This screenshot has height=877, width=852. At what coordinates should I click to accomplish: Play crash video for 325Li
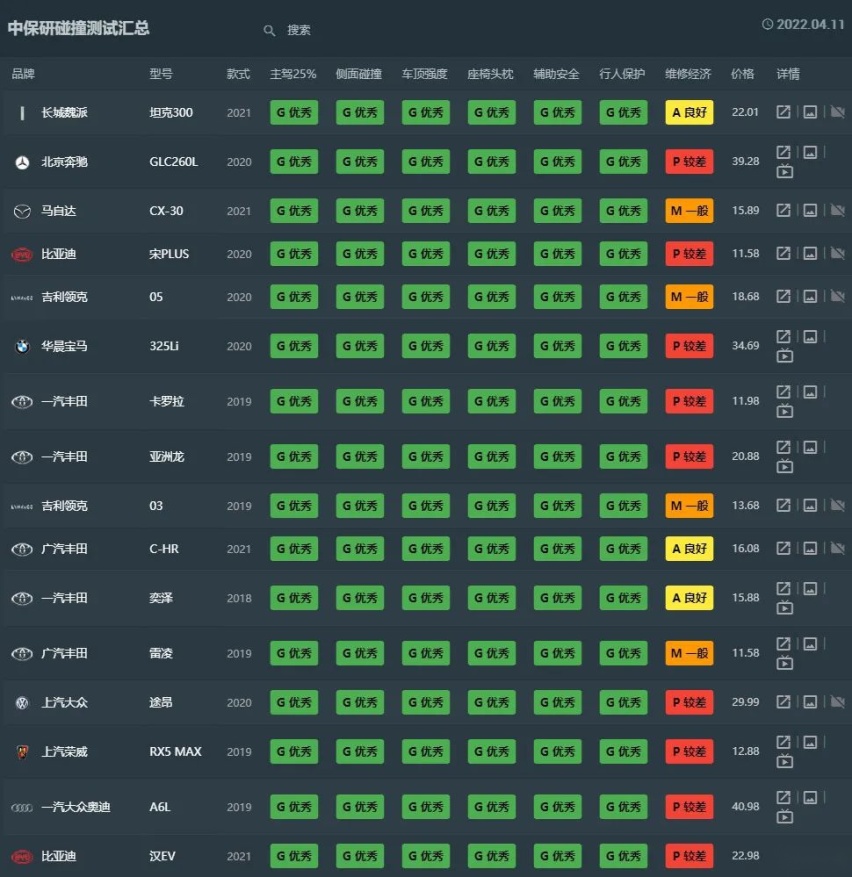point(785,356)
